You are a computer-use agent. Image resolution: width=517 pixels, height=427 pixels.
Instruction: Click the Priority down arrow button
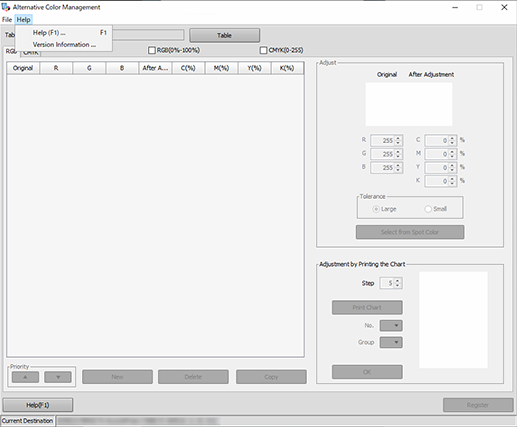coord(58,377)
